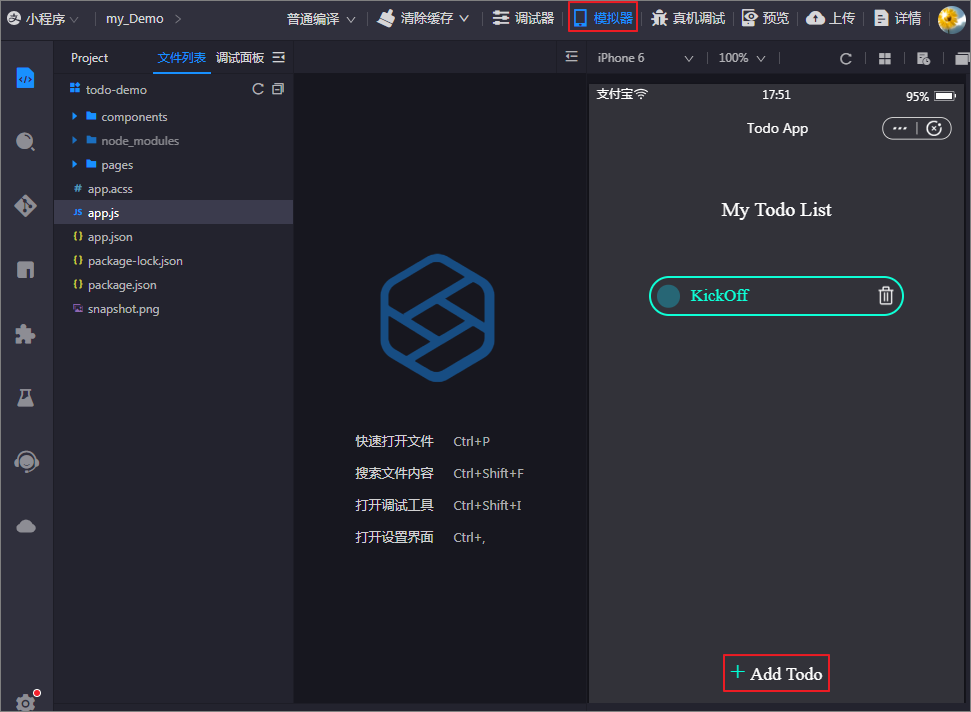Click the plus icon beside Add Todo
971x712 pixels.
click(x=737, y=672)
